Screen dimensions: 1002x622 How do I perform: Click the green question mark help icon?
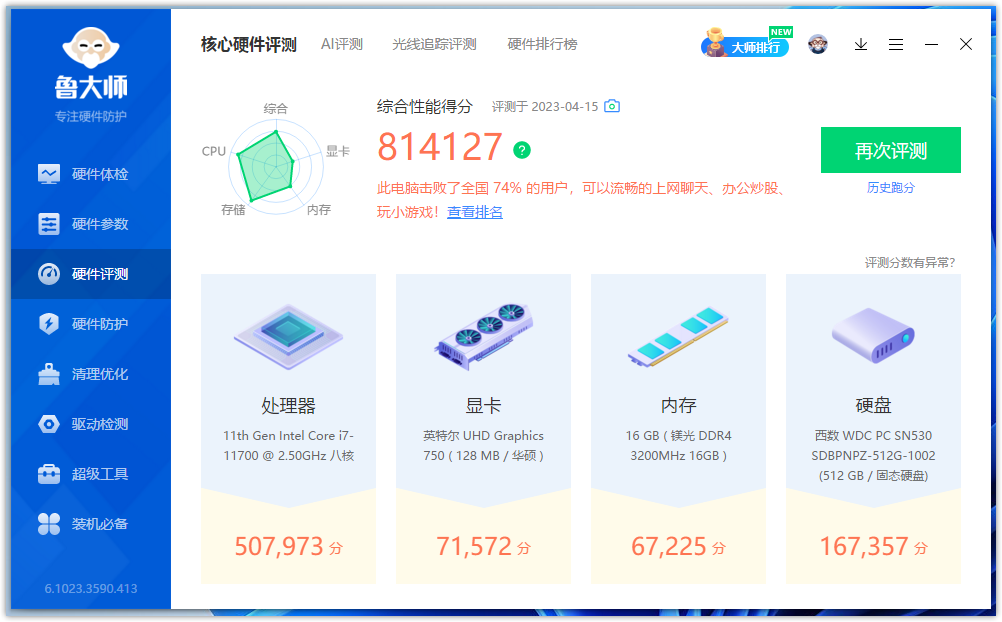click(x=522, y=150)
